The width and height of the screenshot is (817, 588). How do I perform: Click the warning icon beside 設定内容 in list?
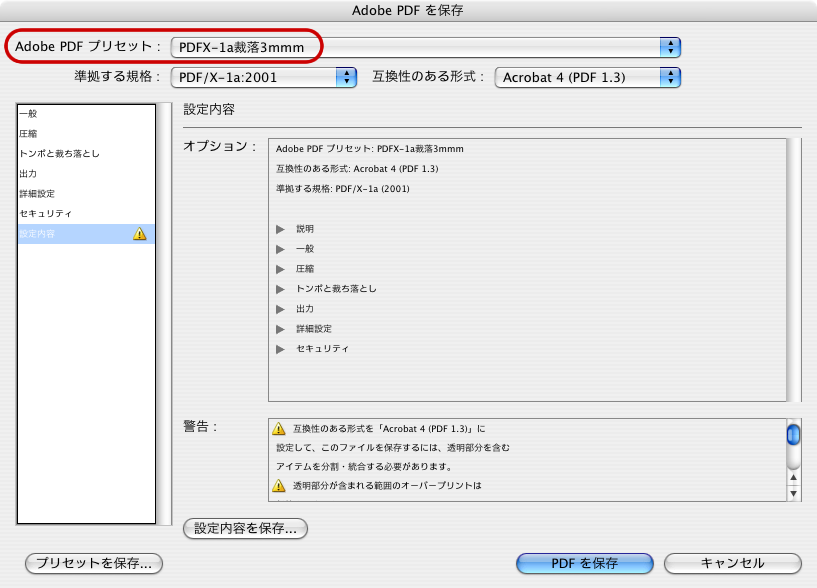coord(140,234)
